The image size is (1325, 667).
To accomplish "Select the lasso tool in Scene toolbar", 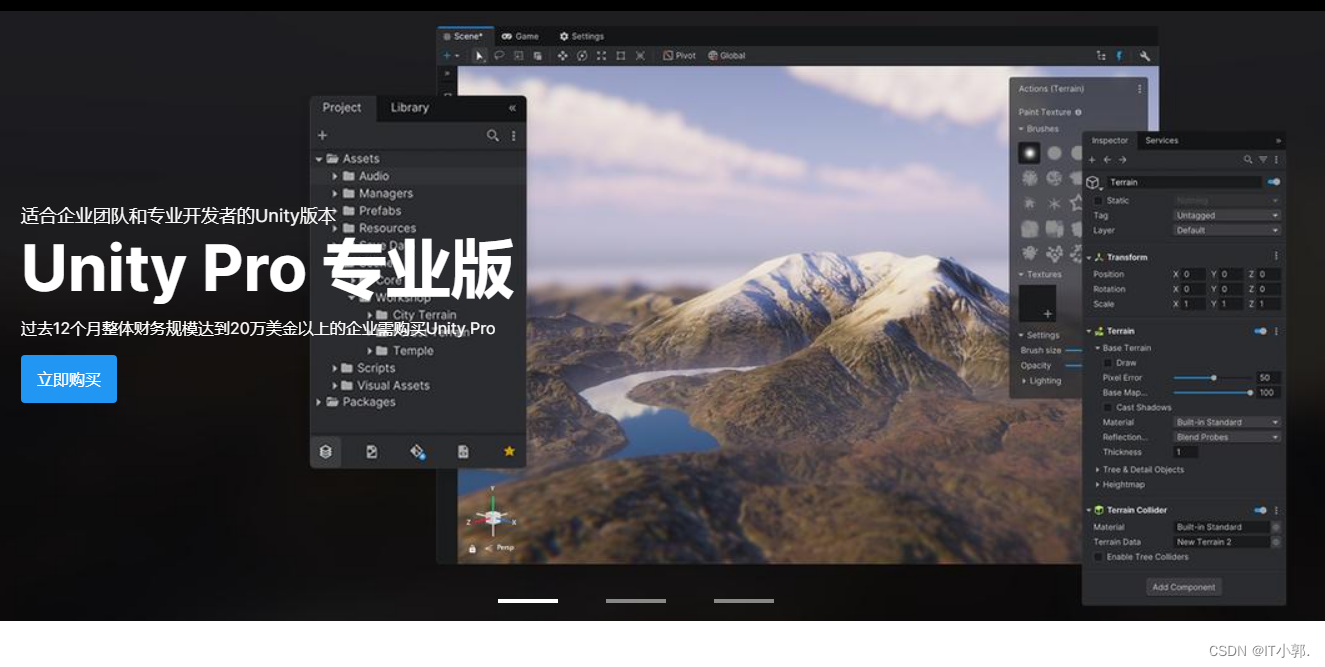I will [x=499, y=56].
